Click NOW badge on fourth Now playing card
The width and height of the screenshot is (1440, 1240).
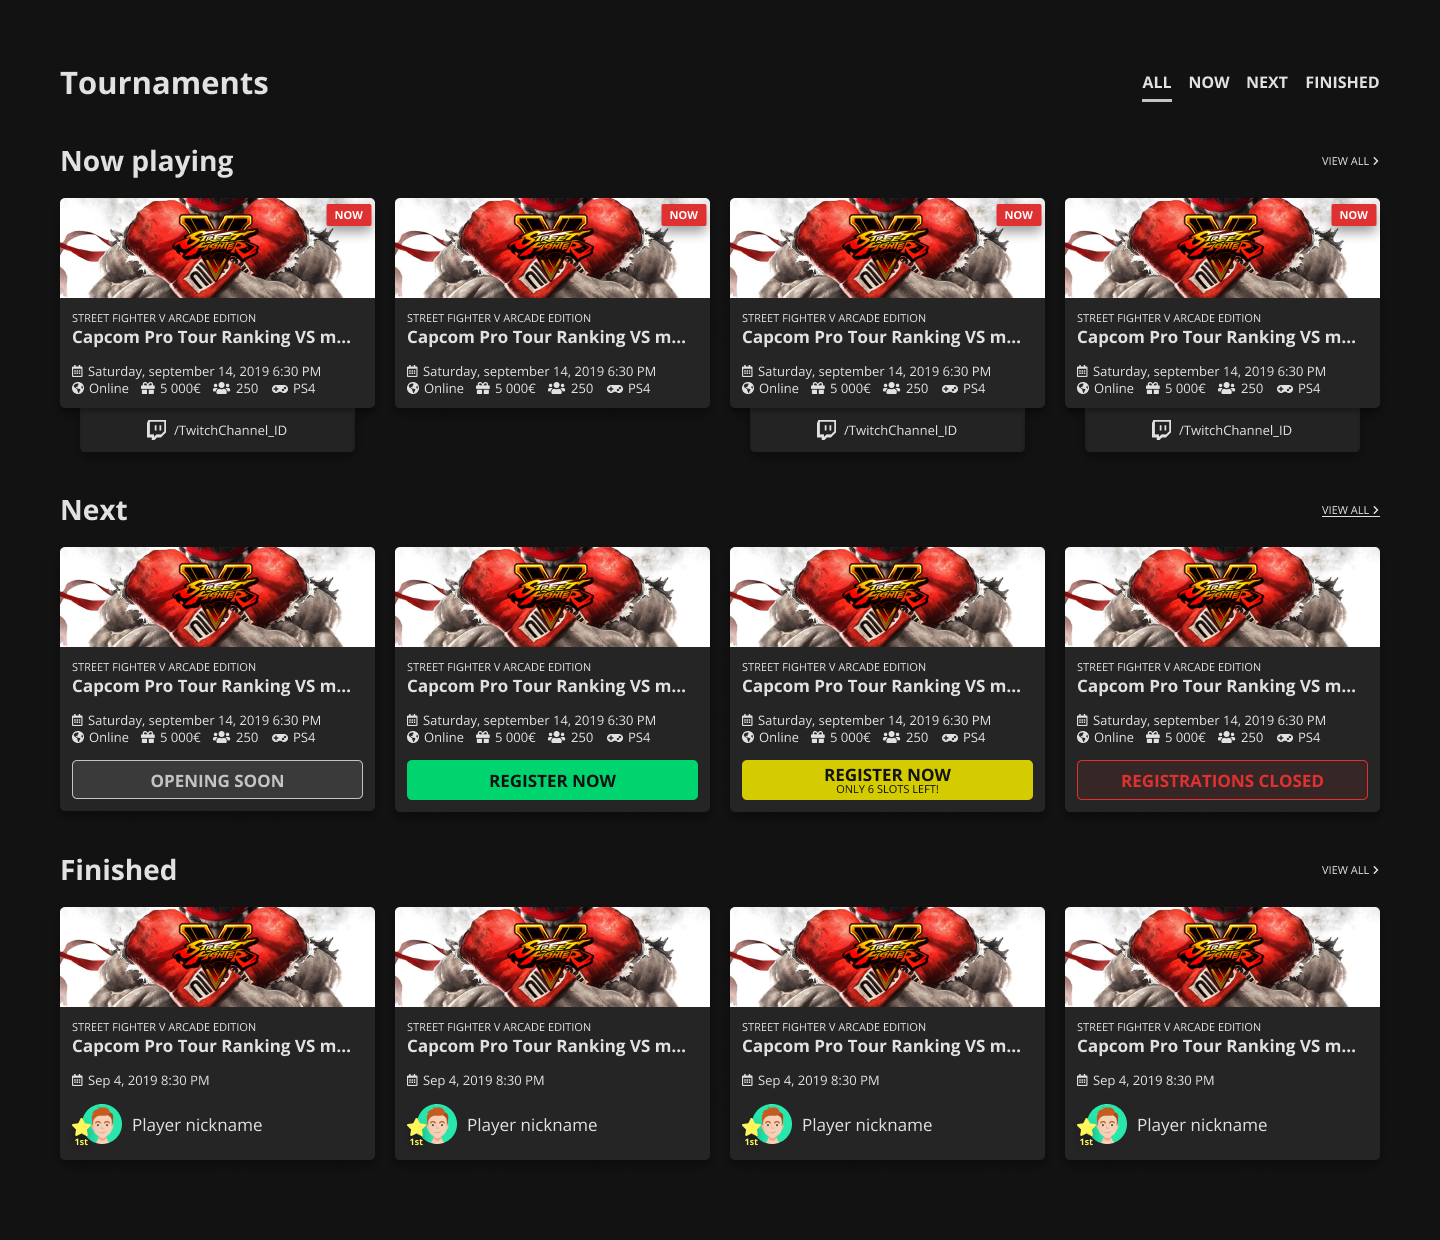1354,215
